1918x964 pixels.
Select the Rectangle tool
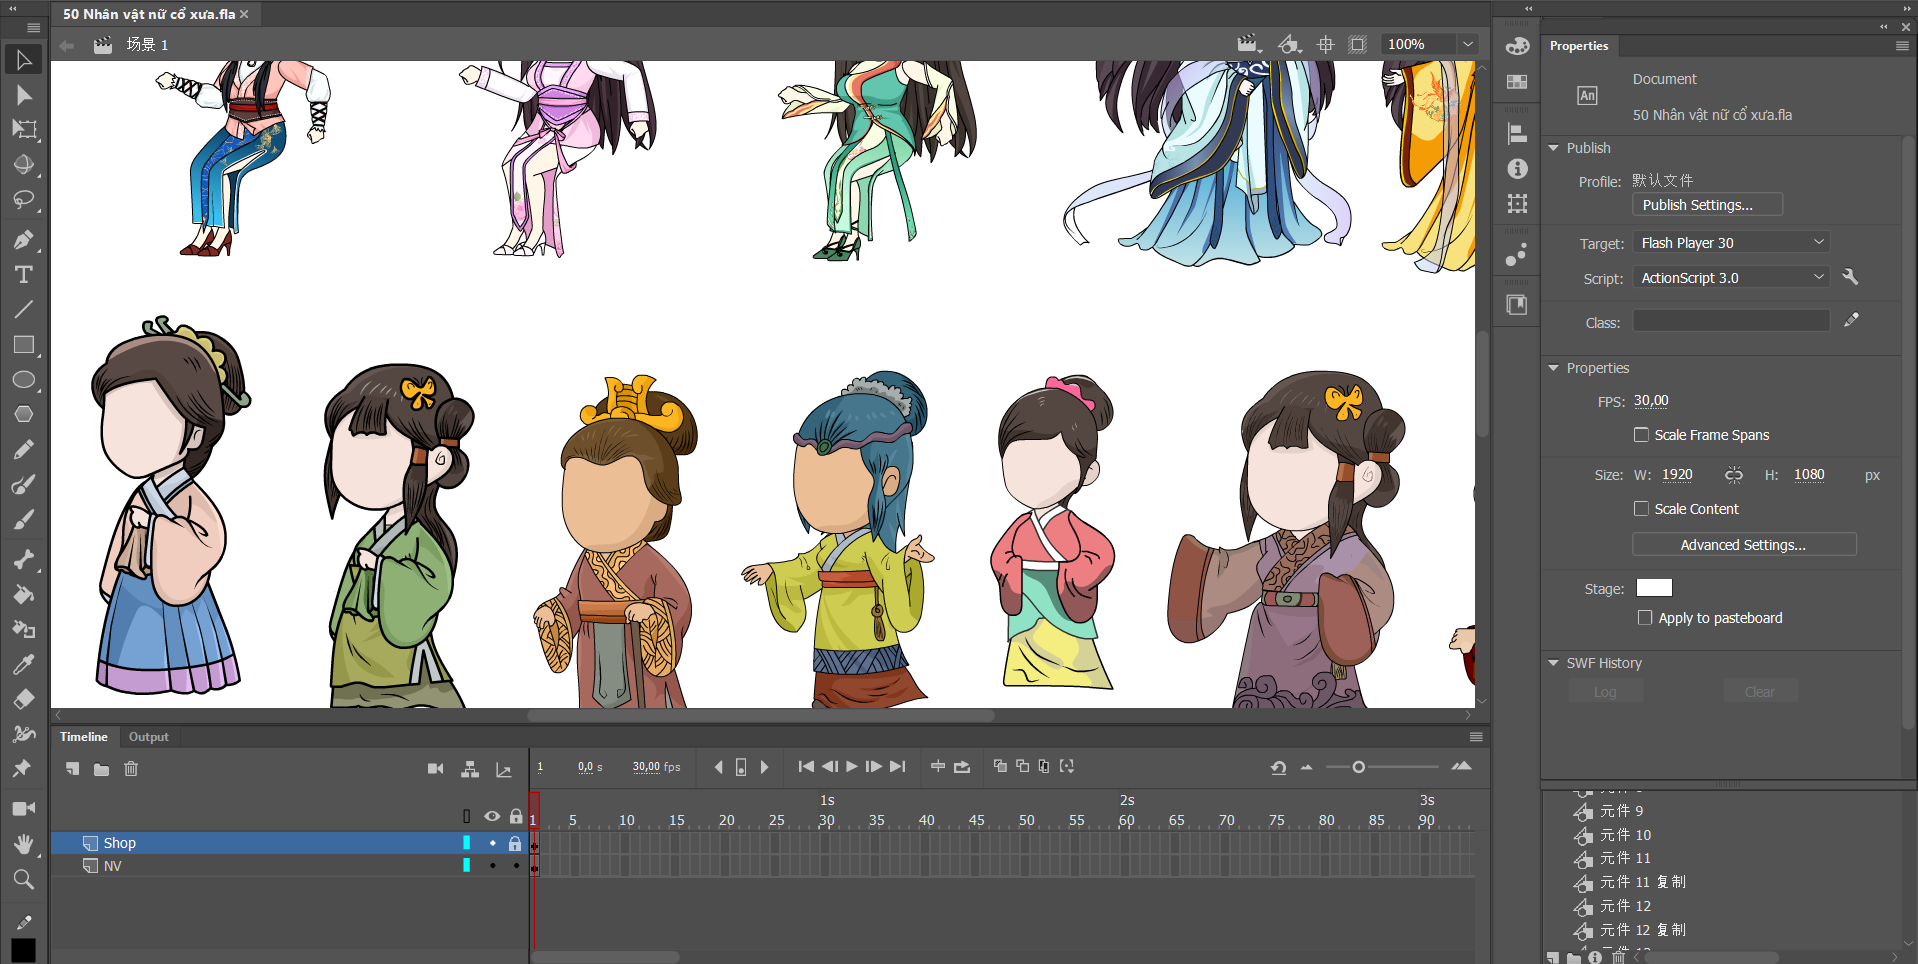pos(24,345)
